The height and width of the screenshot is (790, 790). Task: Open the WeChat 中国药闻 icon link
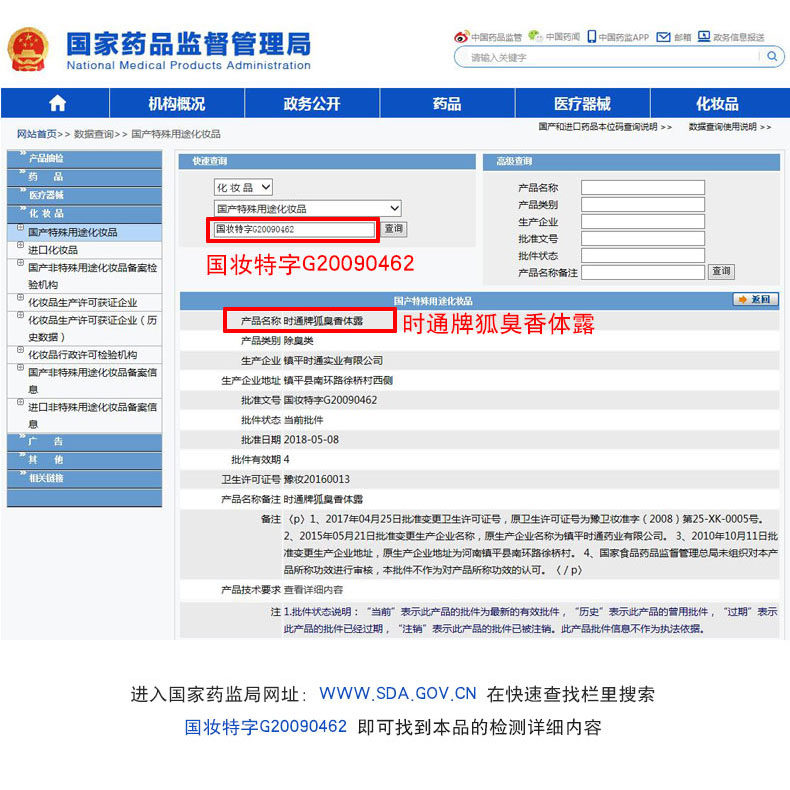tap(535, 36)
